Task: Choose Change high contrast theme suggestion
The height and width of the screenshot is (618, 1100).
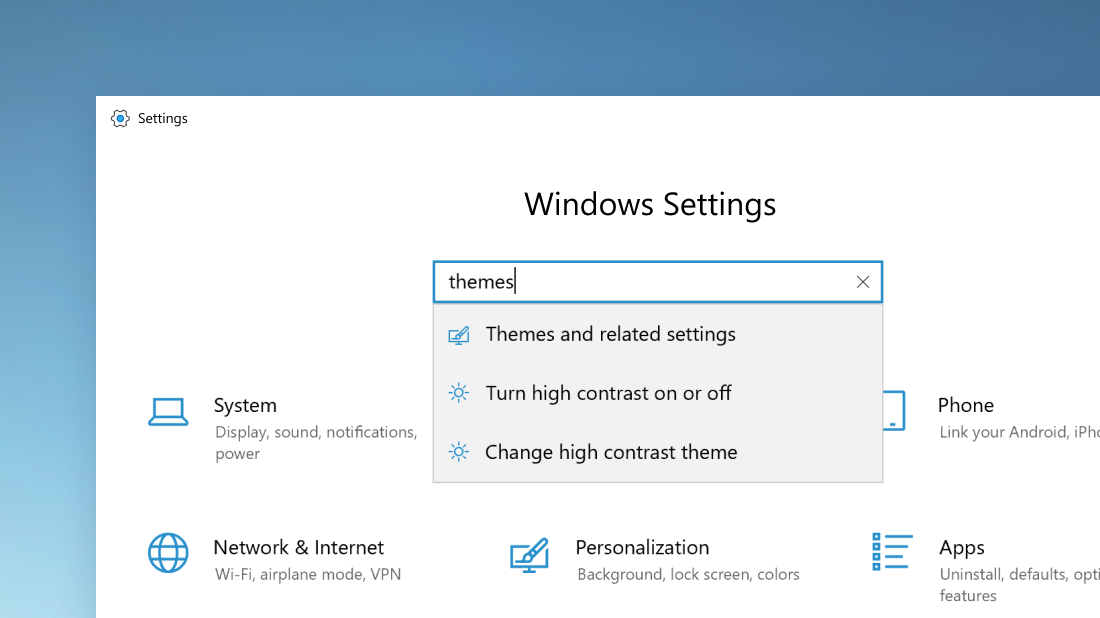Action: tap(657, 452)
